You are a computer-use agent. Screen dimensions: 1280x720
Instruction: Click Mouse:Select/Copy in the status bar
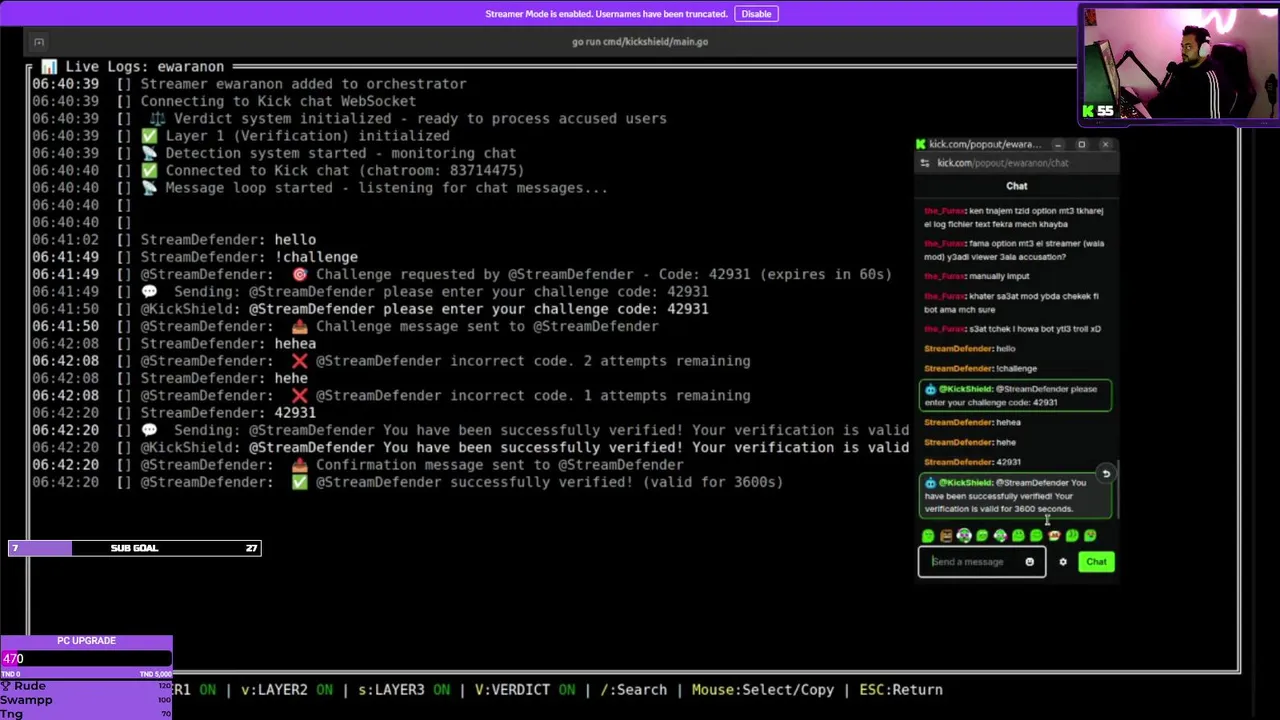click(x=763, y=690)
